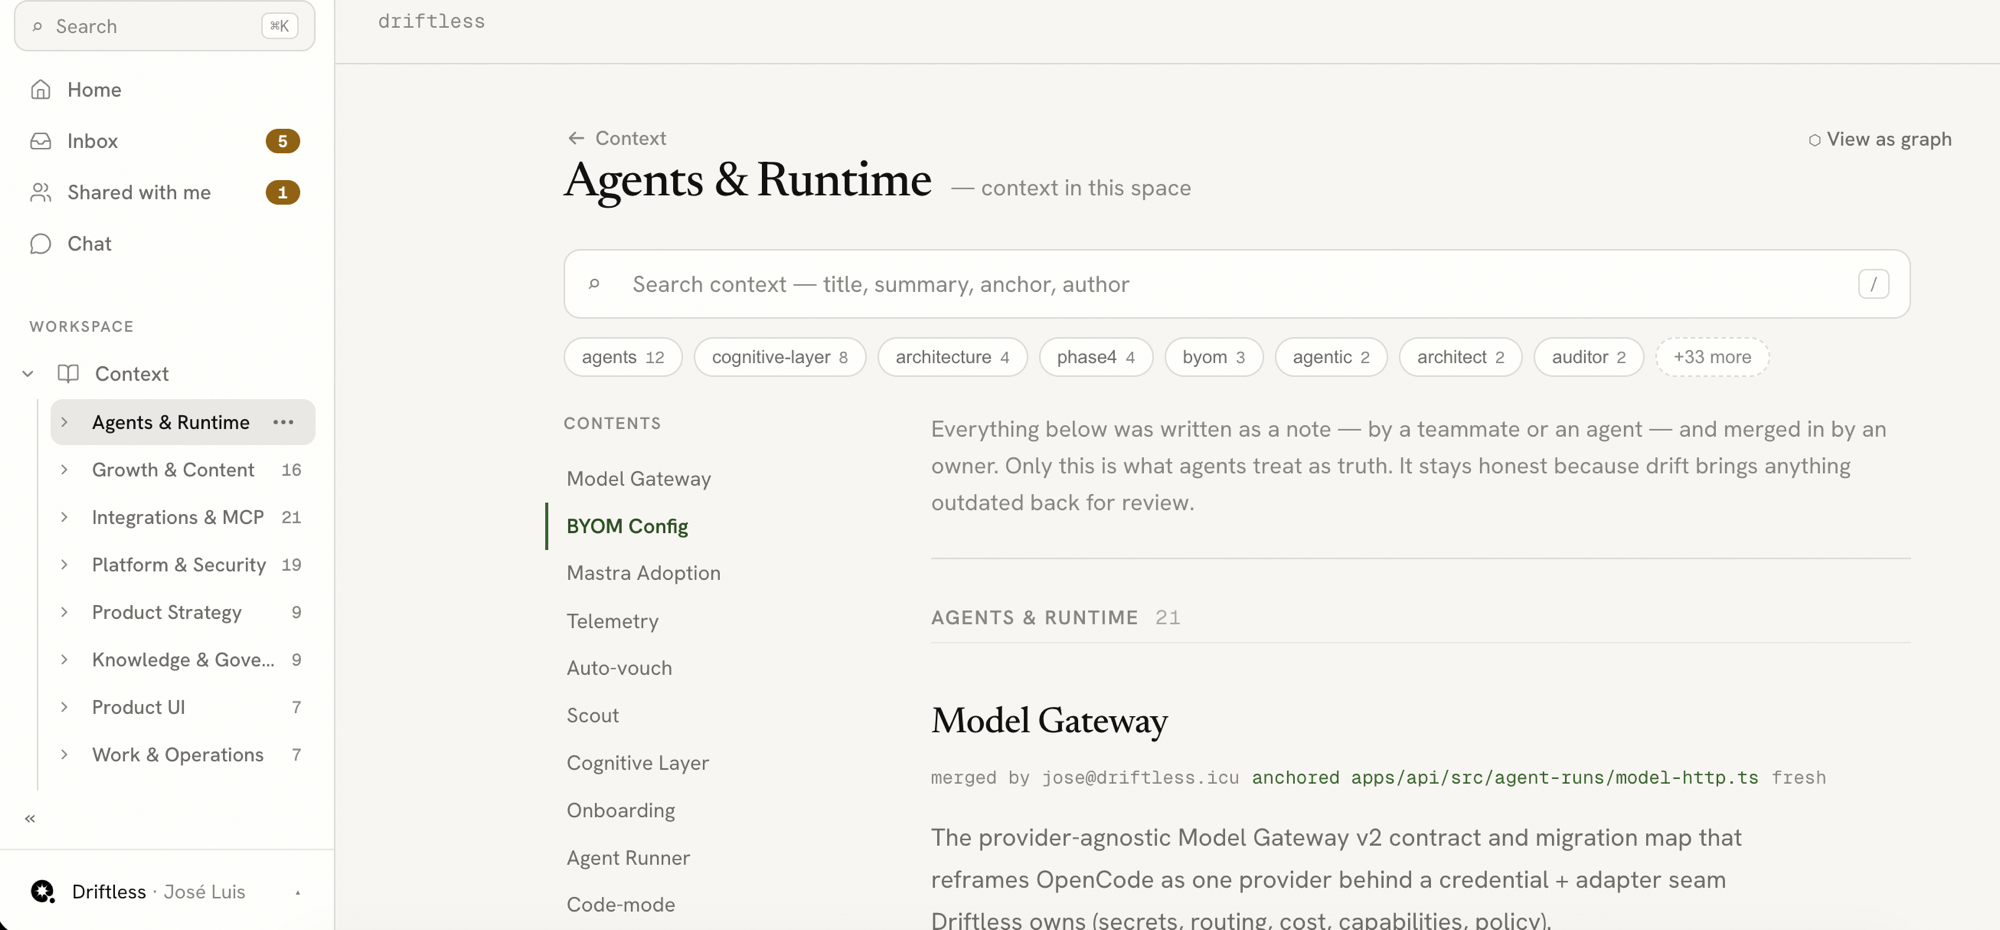Image resolution: width=2000 pixels, height=930 pixels.
Task: Toggle the phase4 4 tag filter
Action: [1096, 357]
